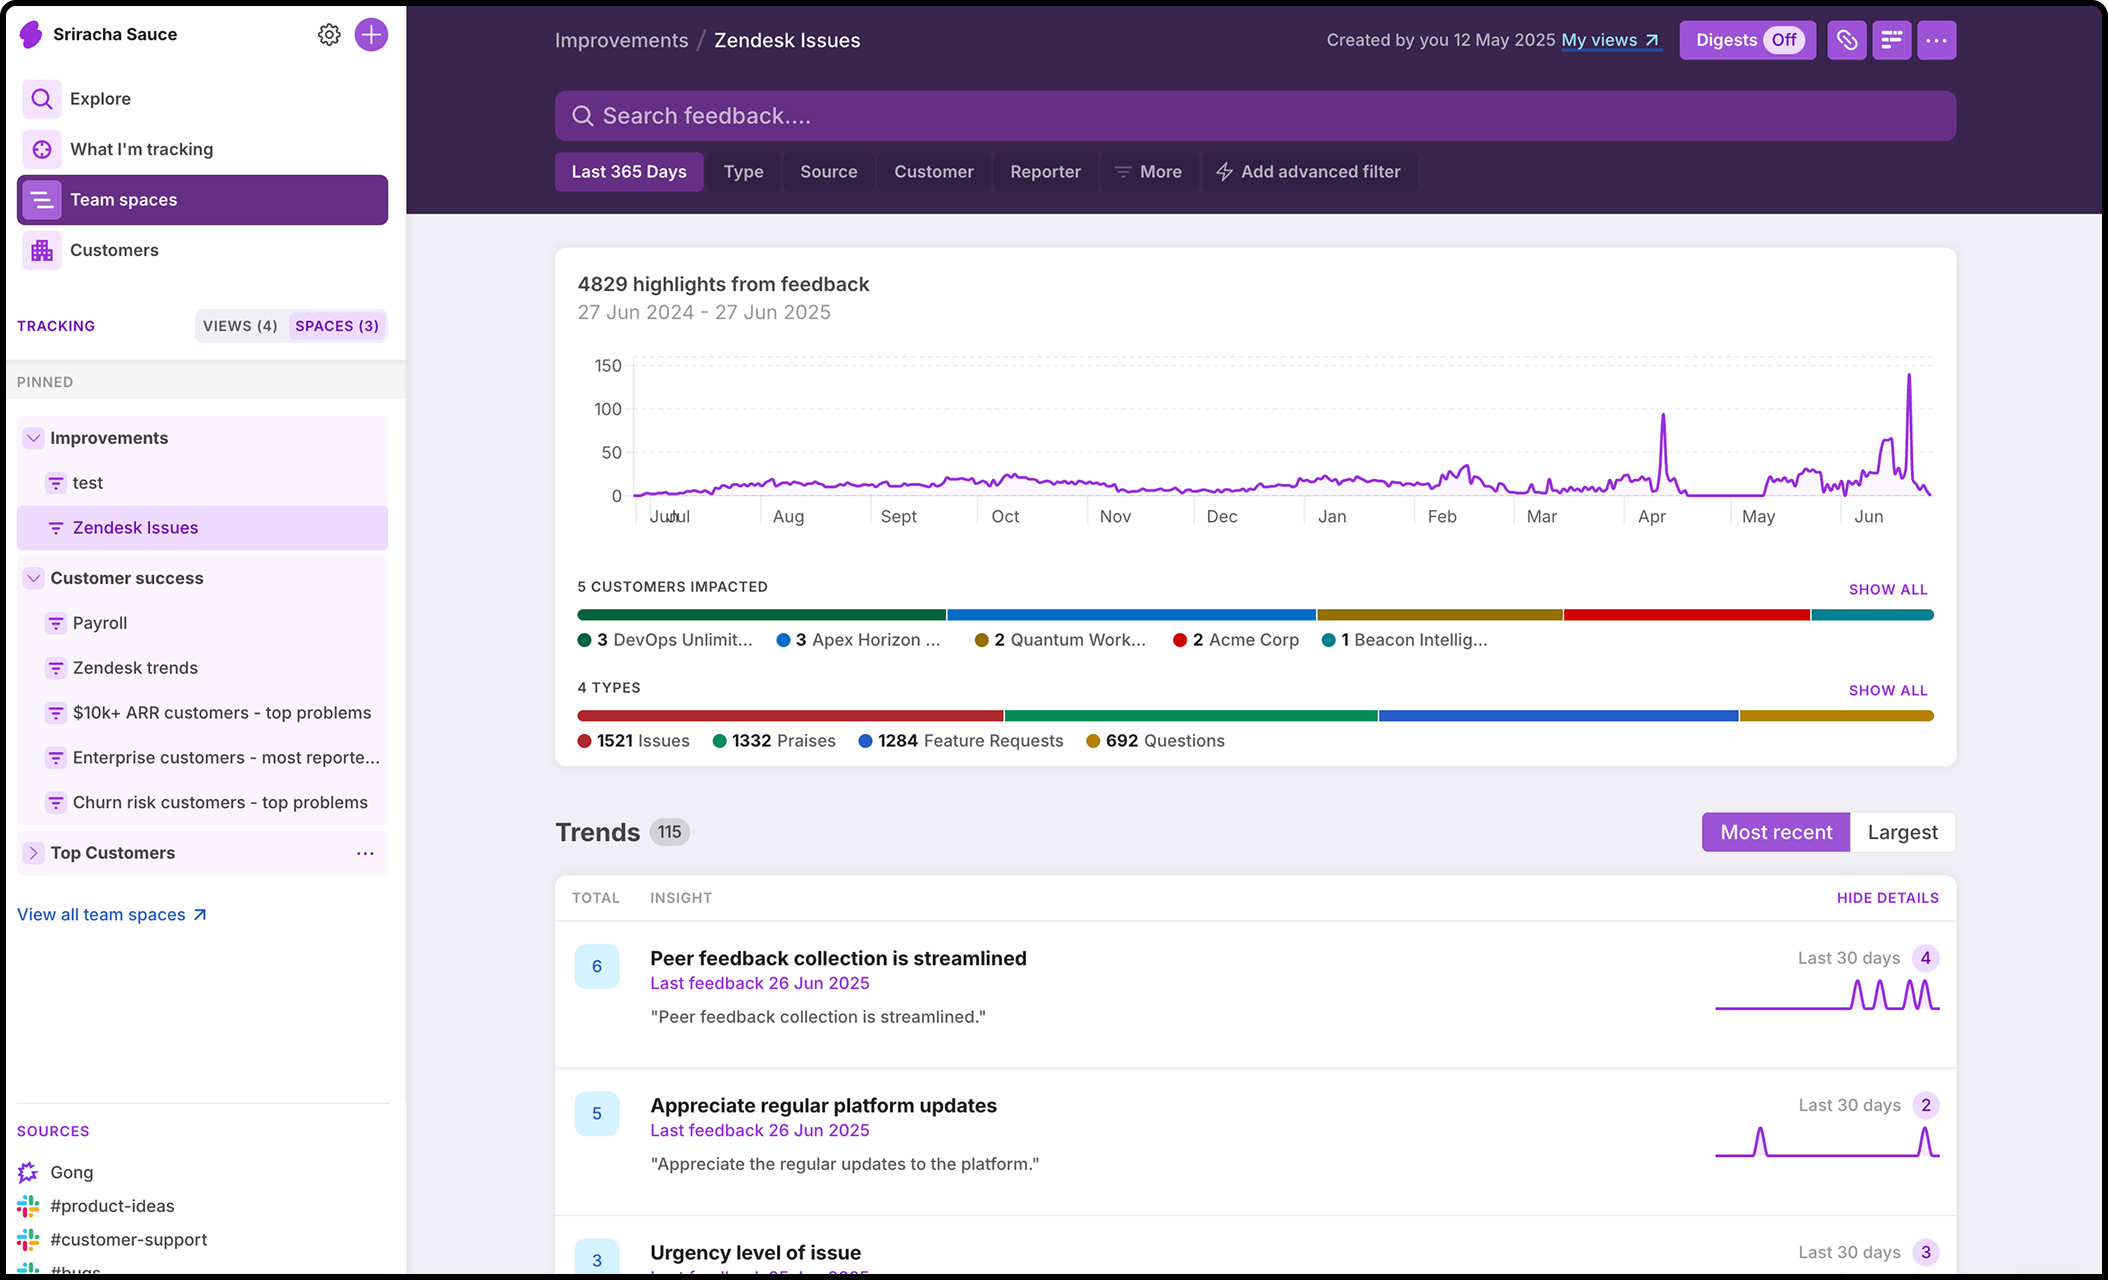Collapse the Improvements space
2108x1281 pixels.
click(x=34, y=438)
